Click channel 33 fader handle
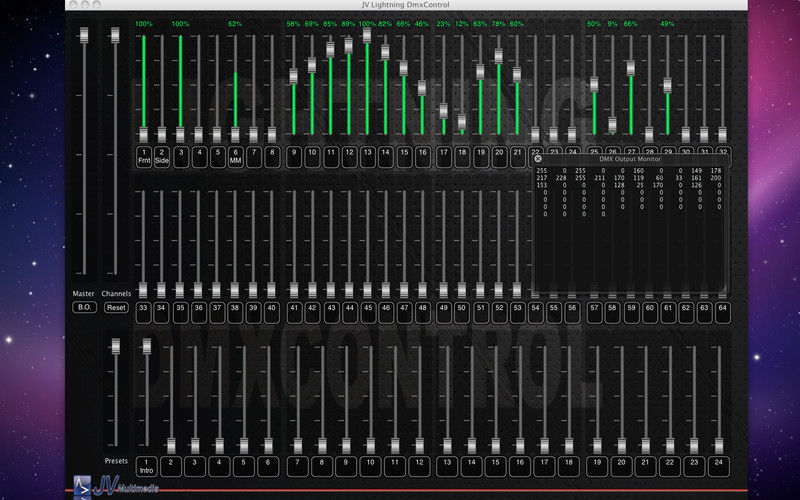800x500 pixels. point(143,290)
